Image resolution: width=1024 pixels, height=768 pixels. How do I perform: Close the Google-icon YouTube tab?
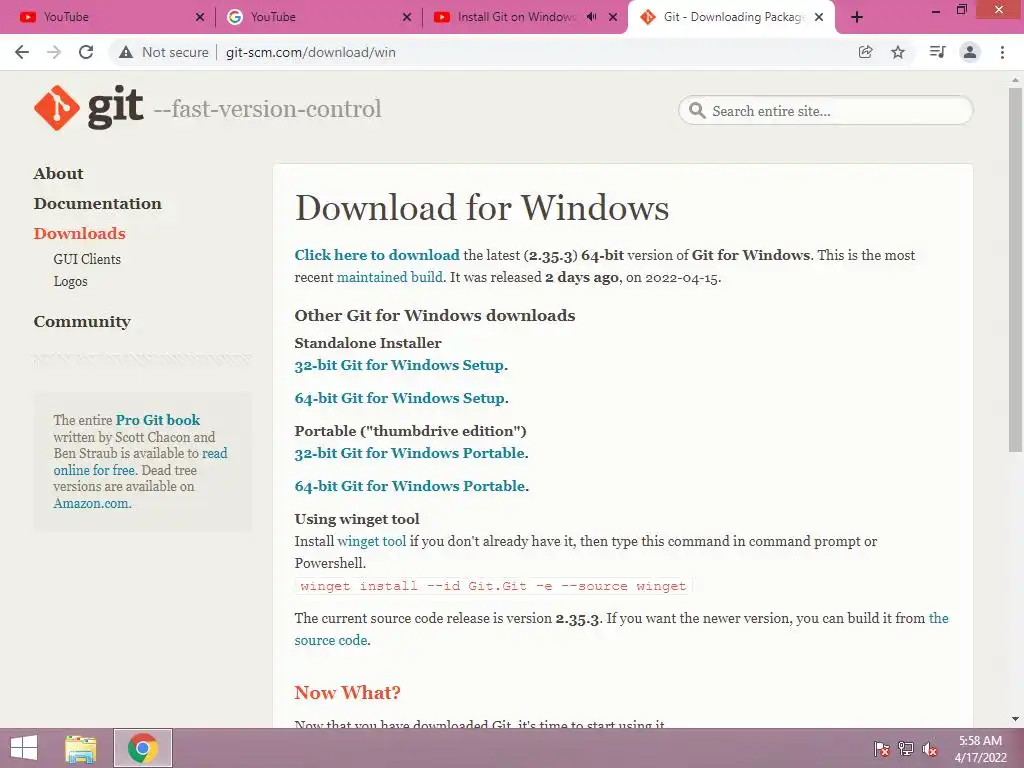(x=407, y=17)
